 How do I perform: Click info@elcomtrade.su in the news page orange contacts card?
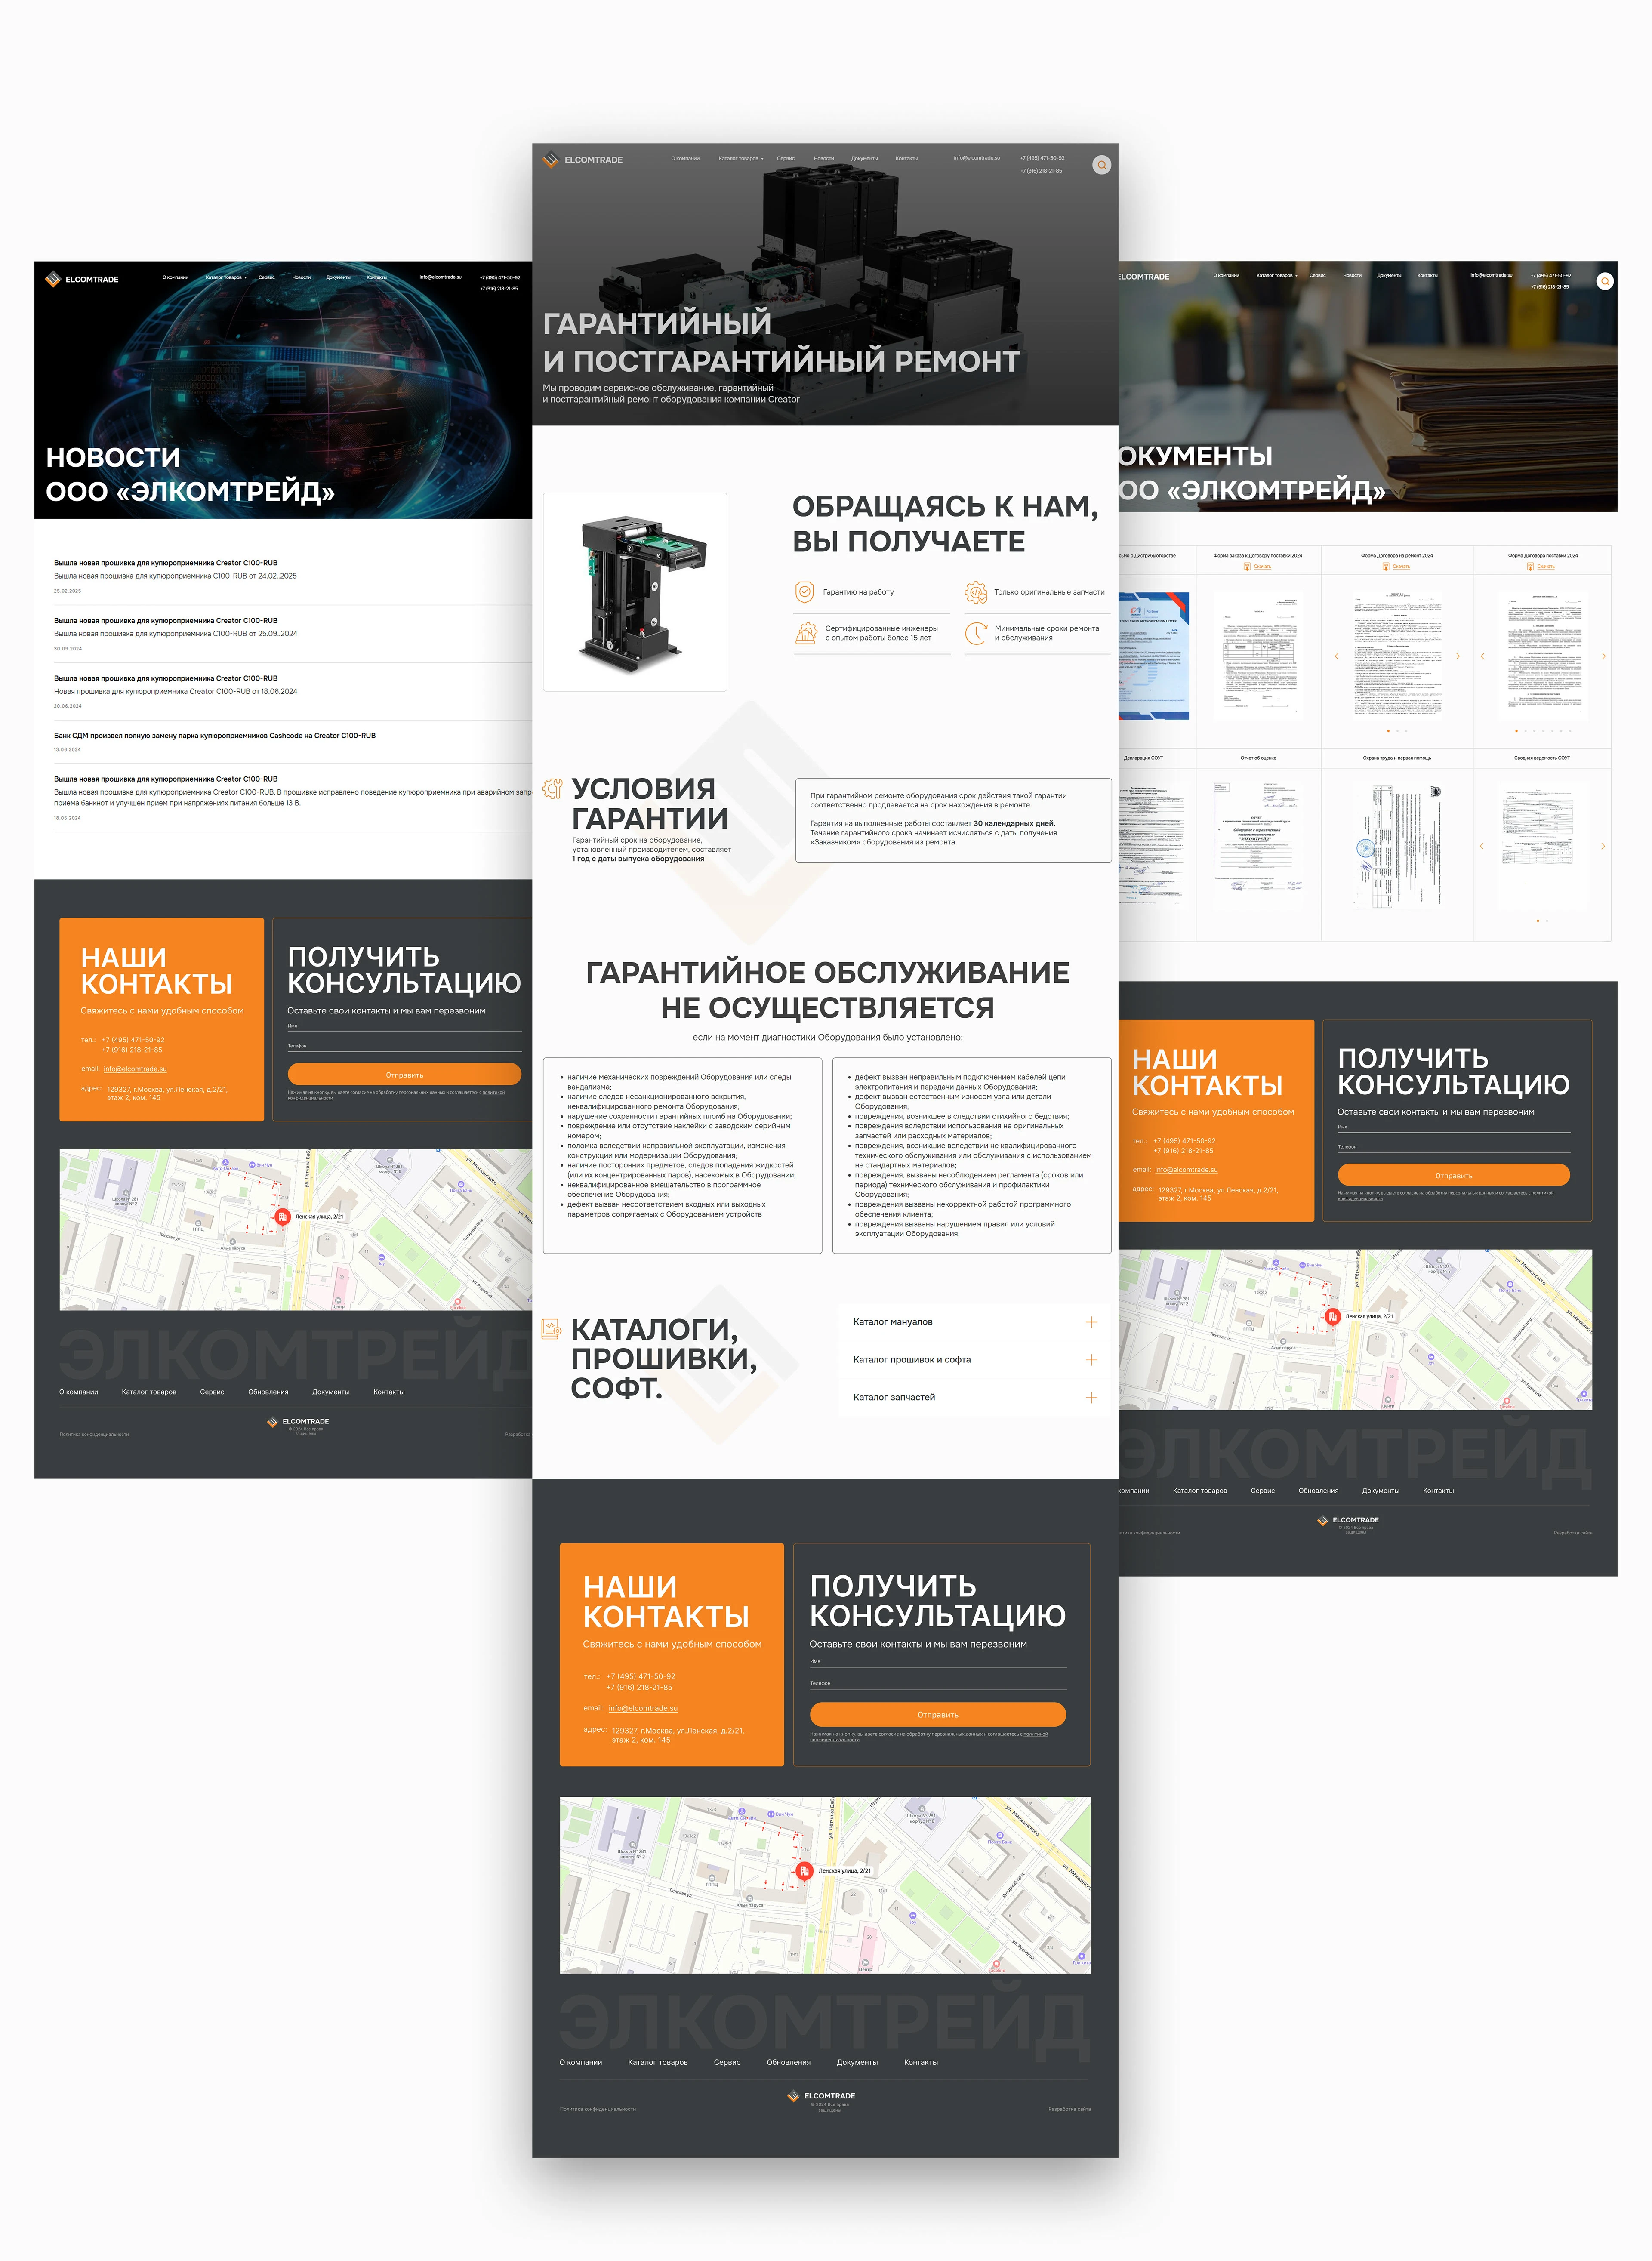[135, 1069]
